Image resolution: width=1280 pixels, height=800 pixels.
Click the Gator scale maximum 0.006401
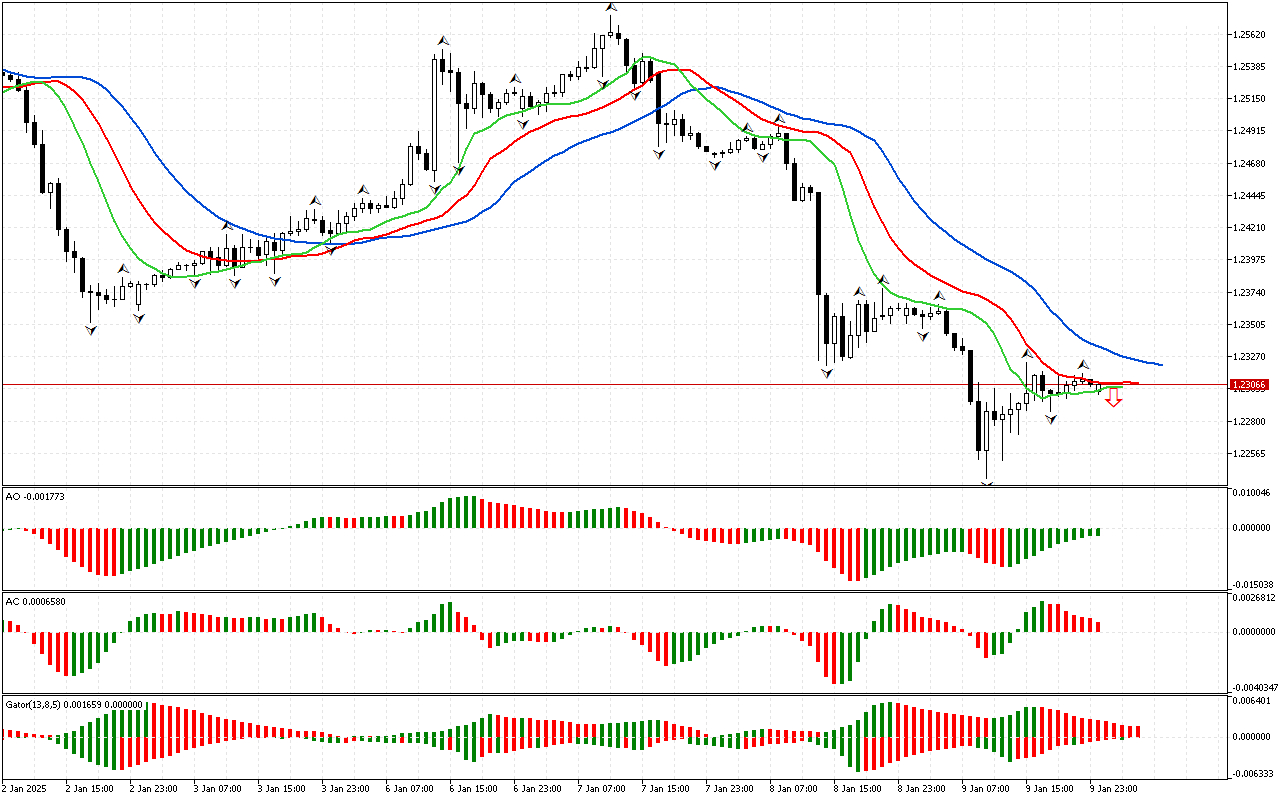coord(1253,702)
